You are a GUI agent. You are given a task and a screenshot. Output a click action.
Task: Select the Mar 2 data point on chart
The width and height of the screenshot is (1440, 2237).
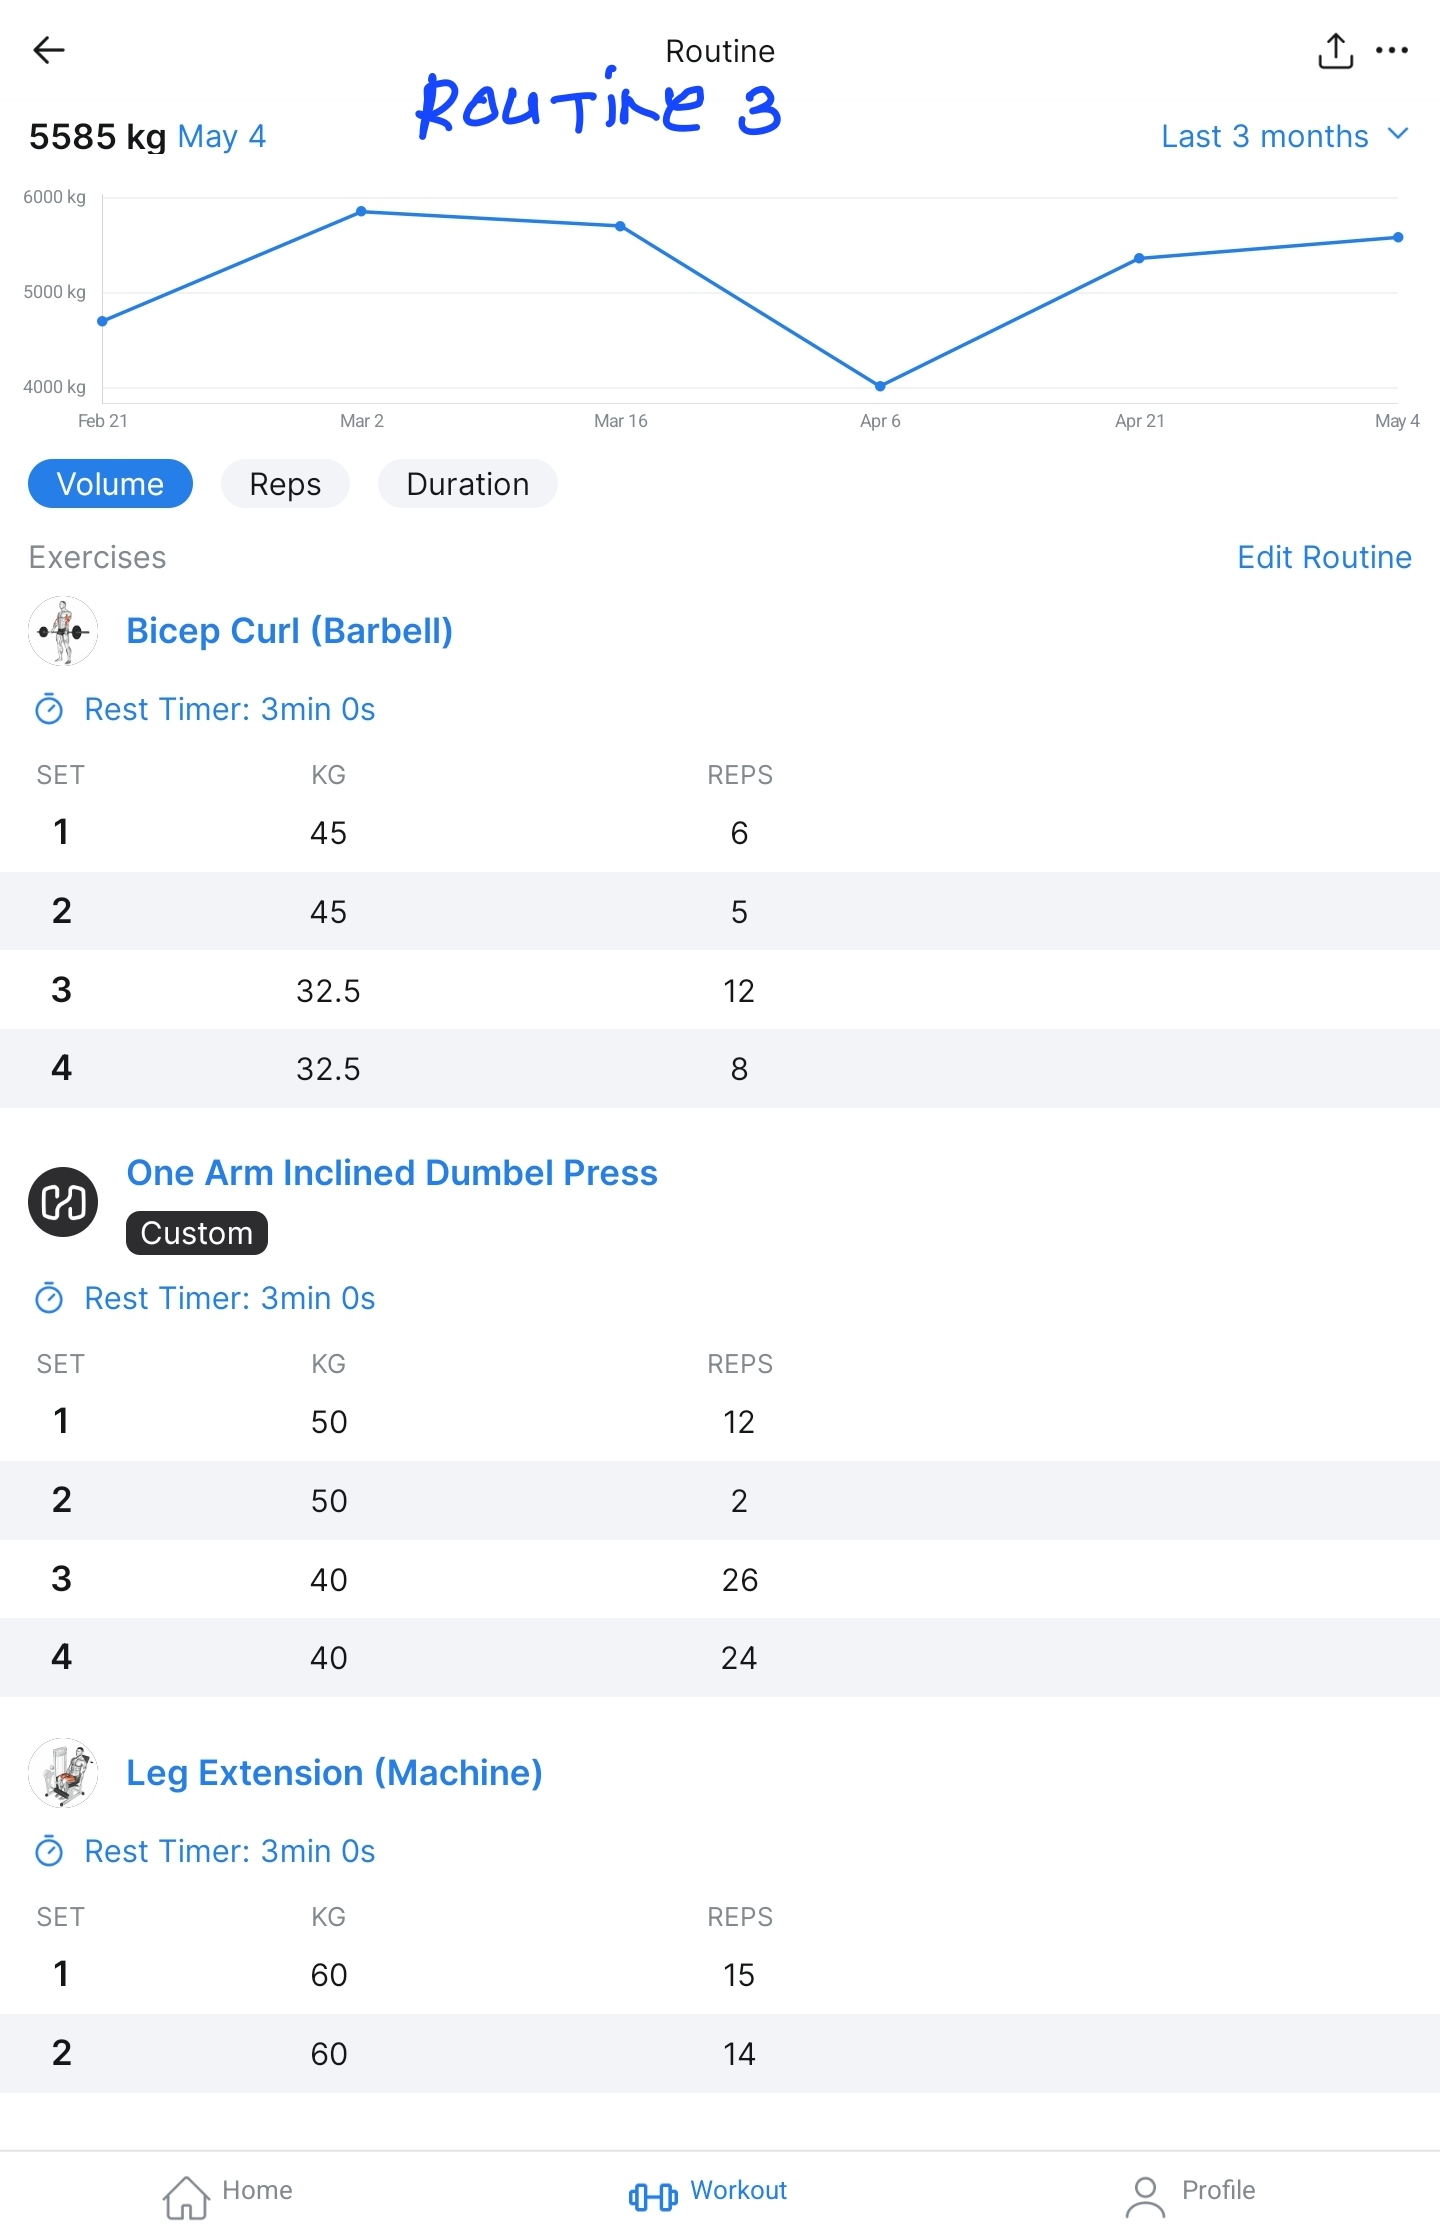[362, 211]
